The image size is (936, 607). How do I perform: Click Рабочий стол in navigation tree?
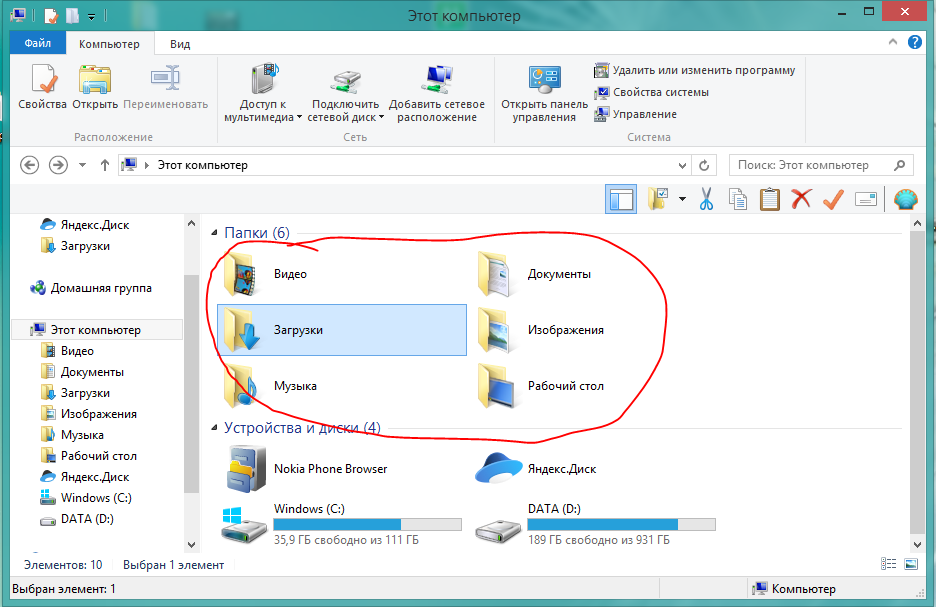tap(89, 456)
